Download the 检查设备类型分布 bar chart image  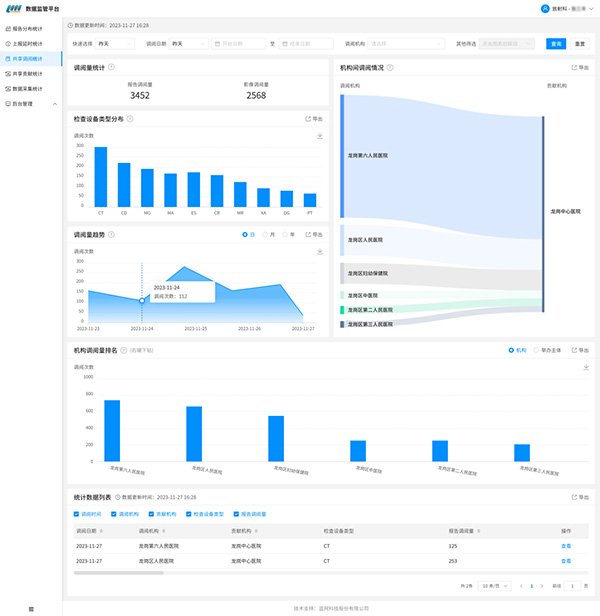coord(320,135)
